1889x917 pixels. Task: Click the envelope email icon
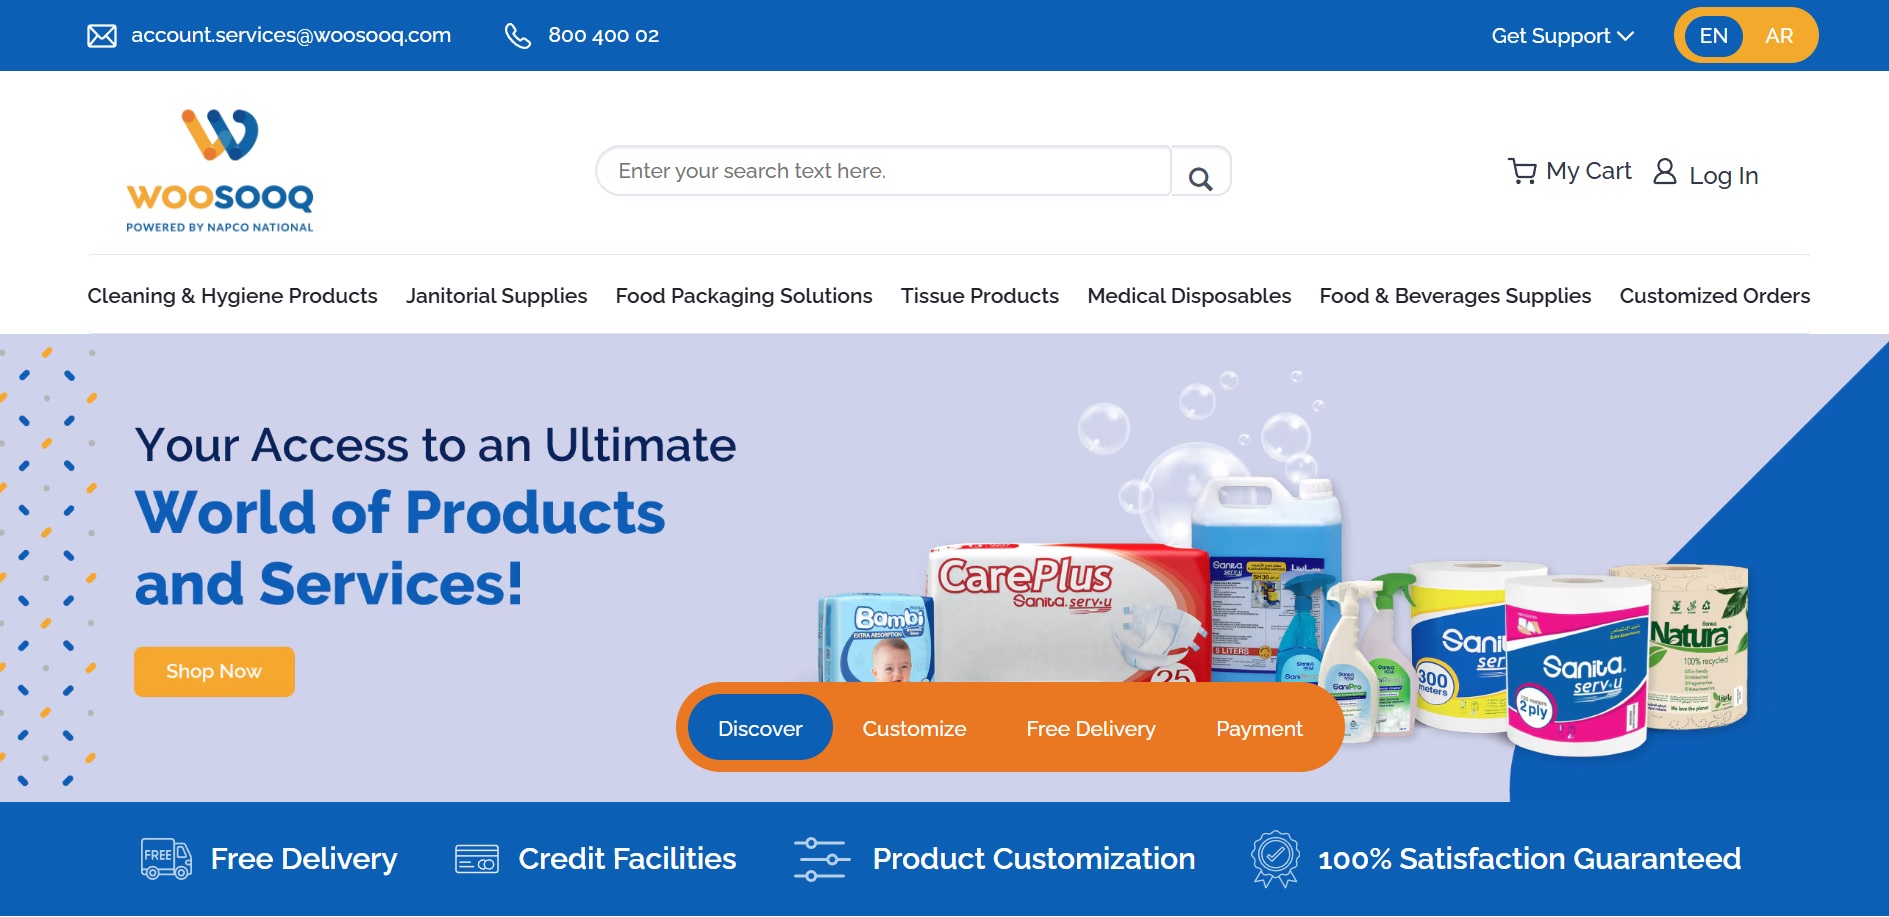click(102, 36)
